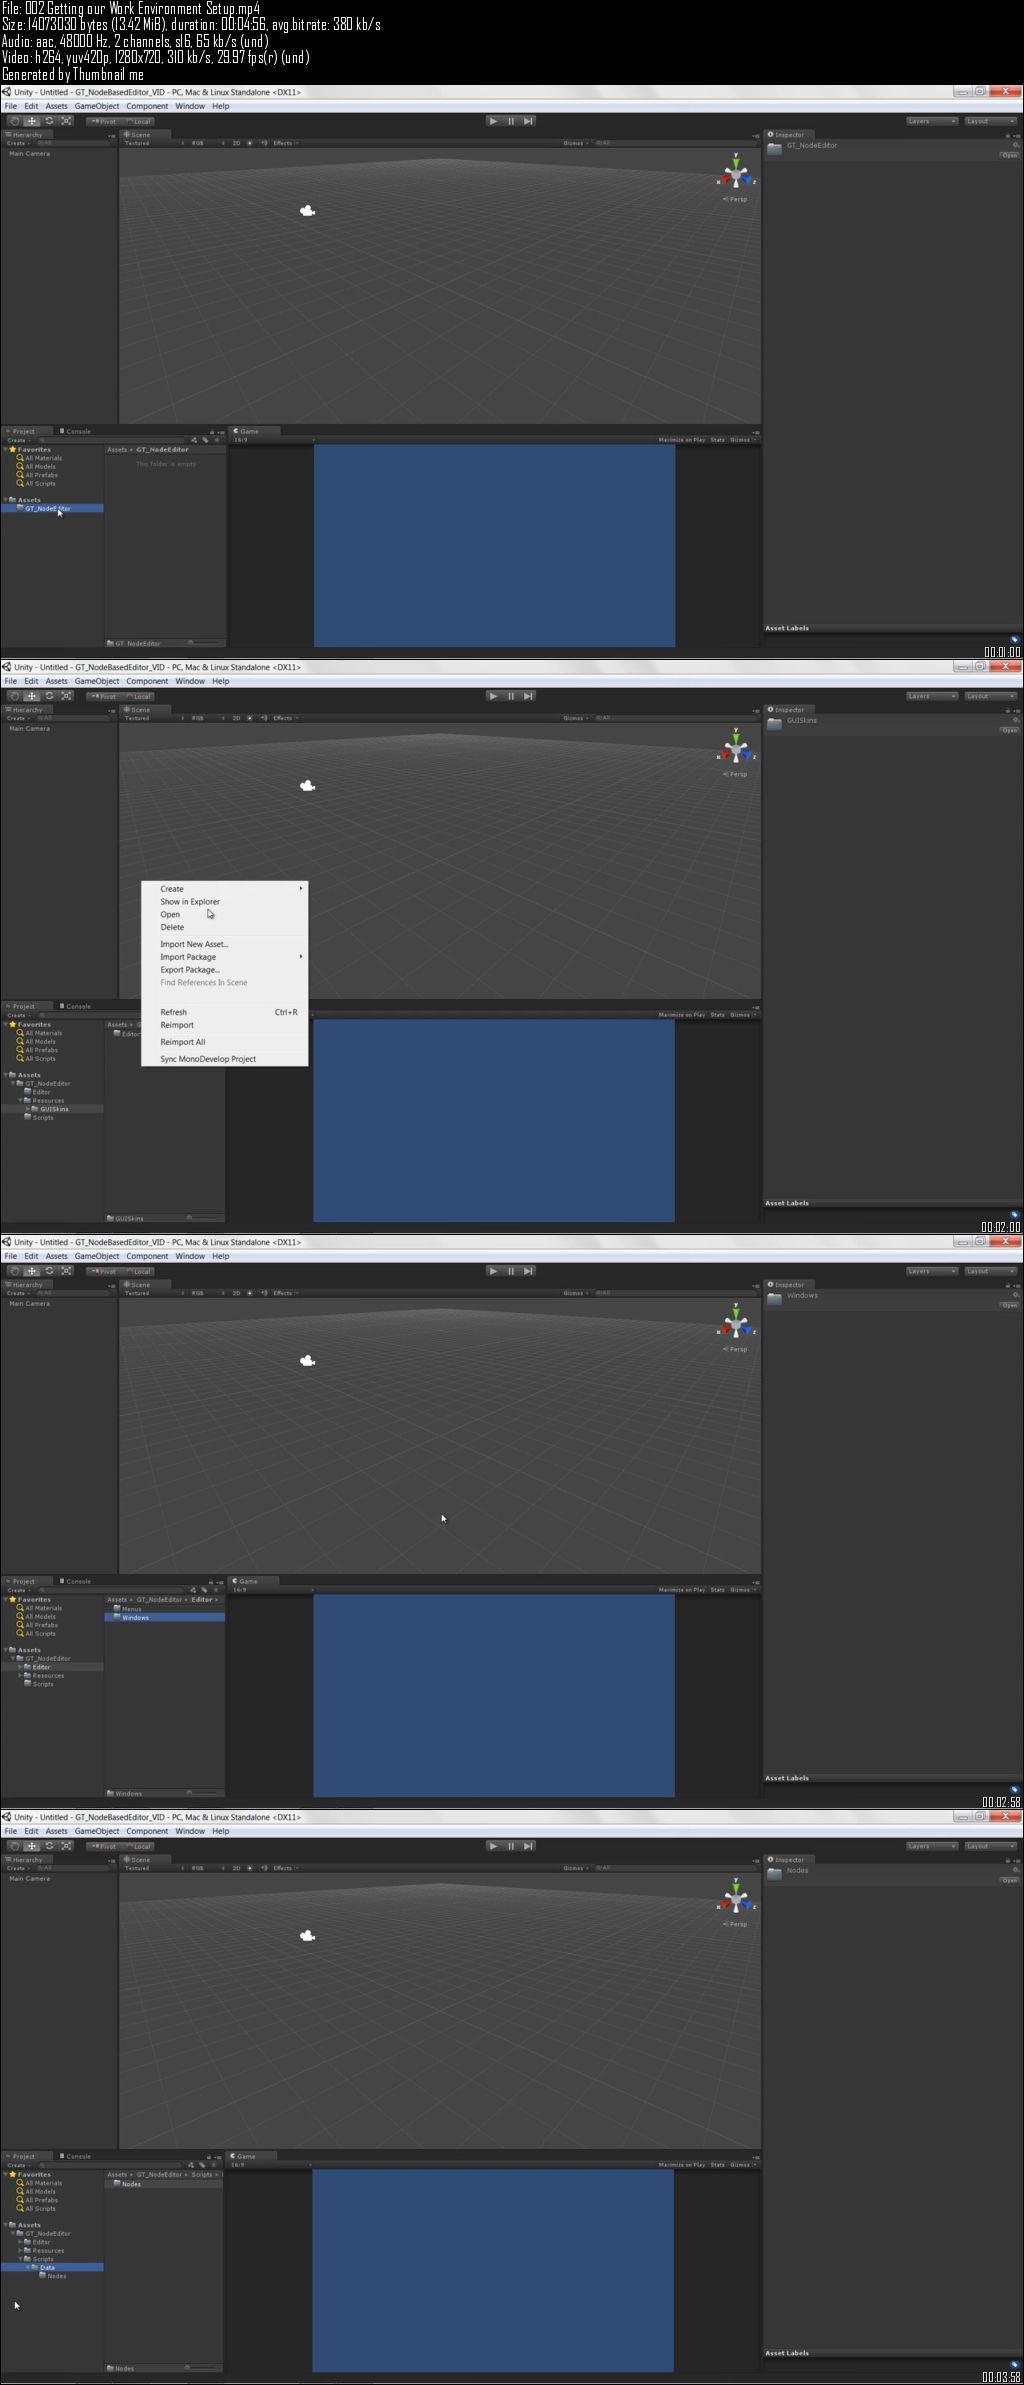1024x2385 pixels.
Task: Click the Favorites star icon in the 00:02:58 frame
Action: pos(12,1599)
